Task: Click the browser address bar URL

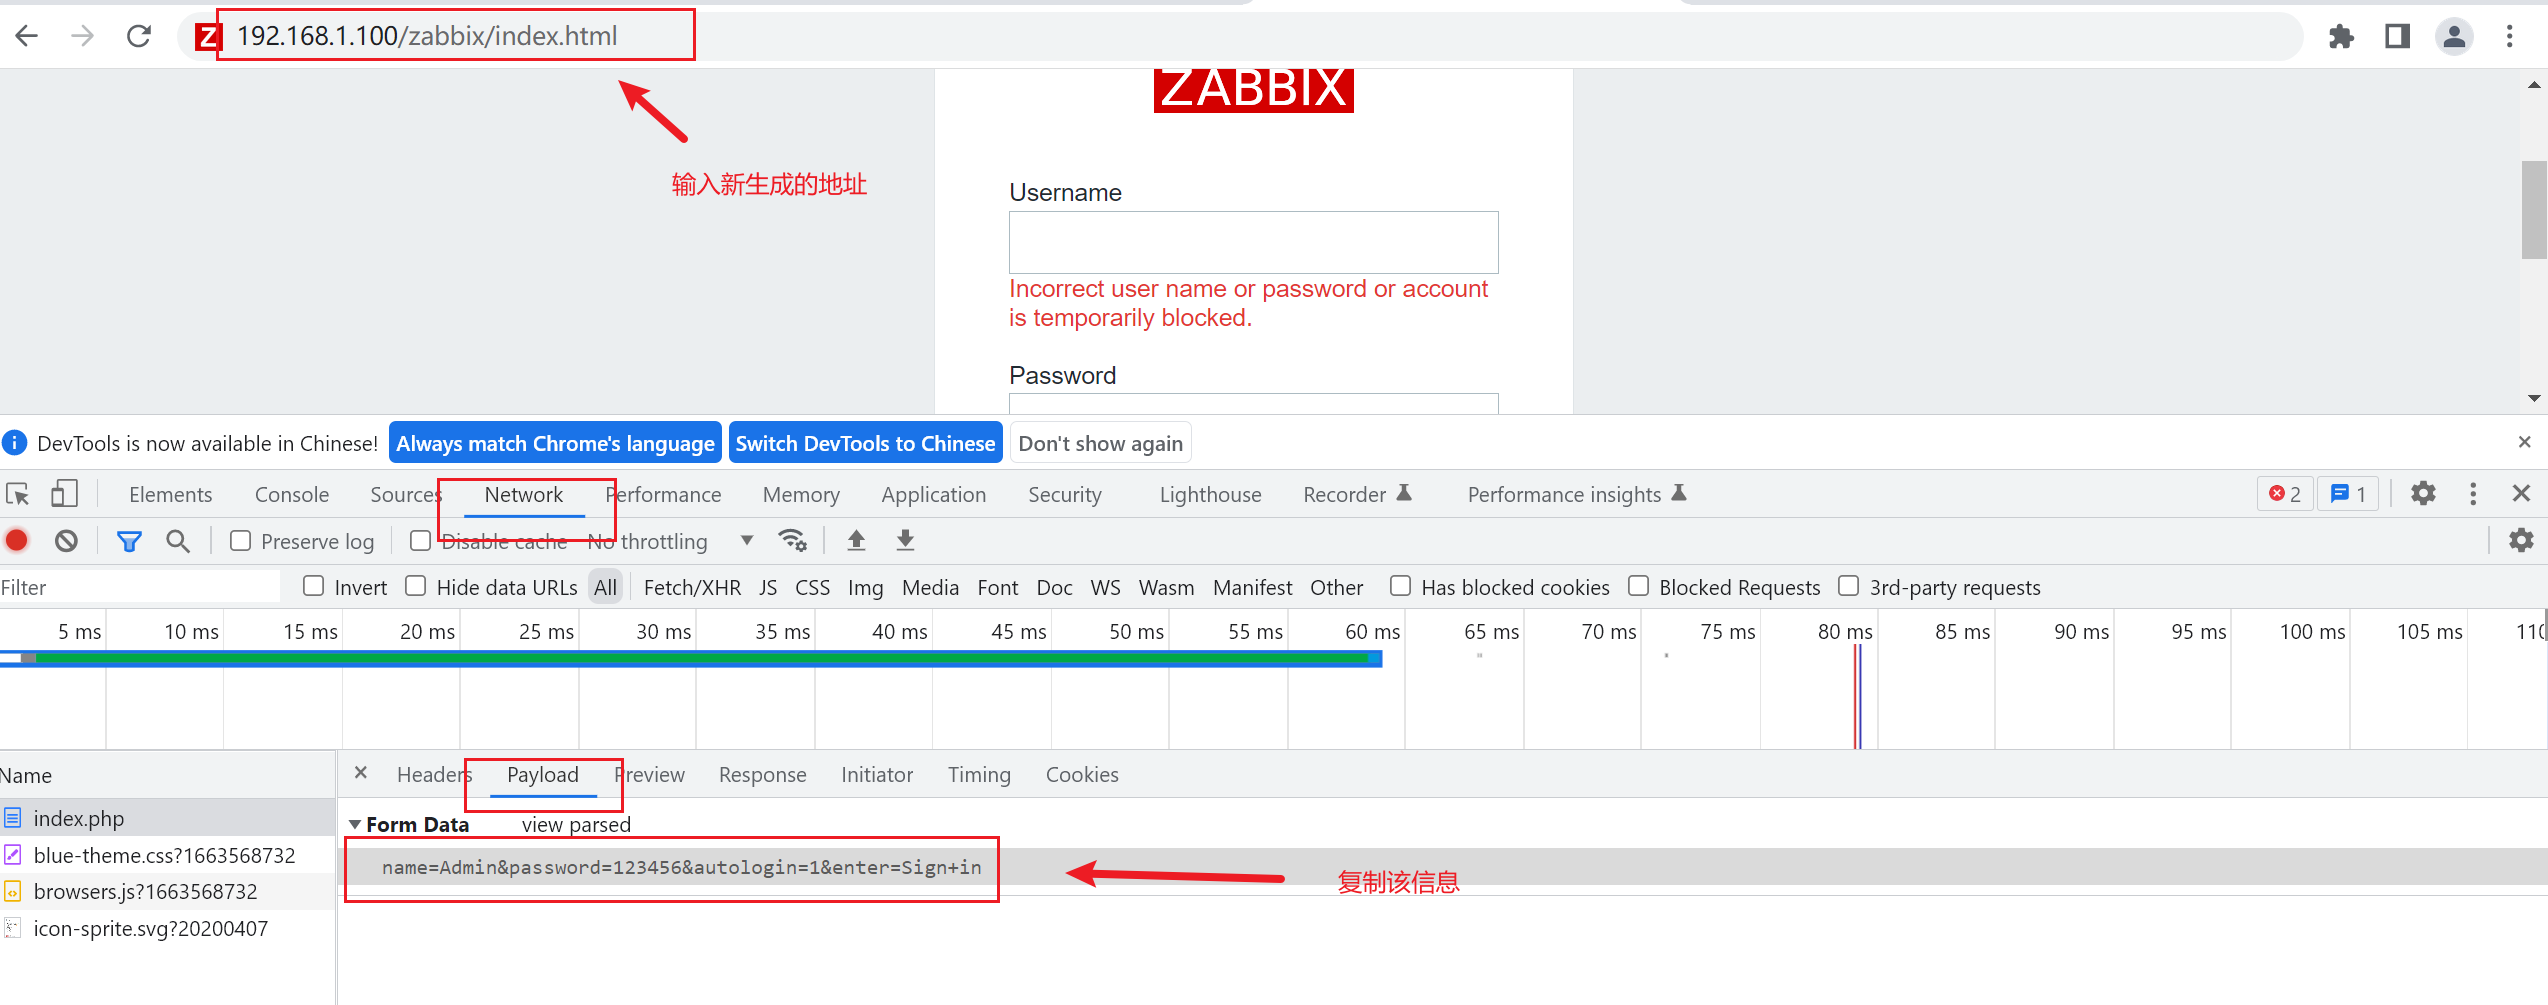Action: click(427, 36)
